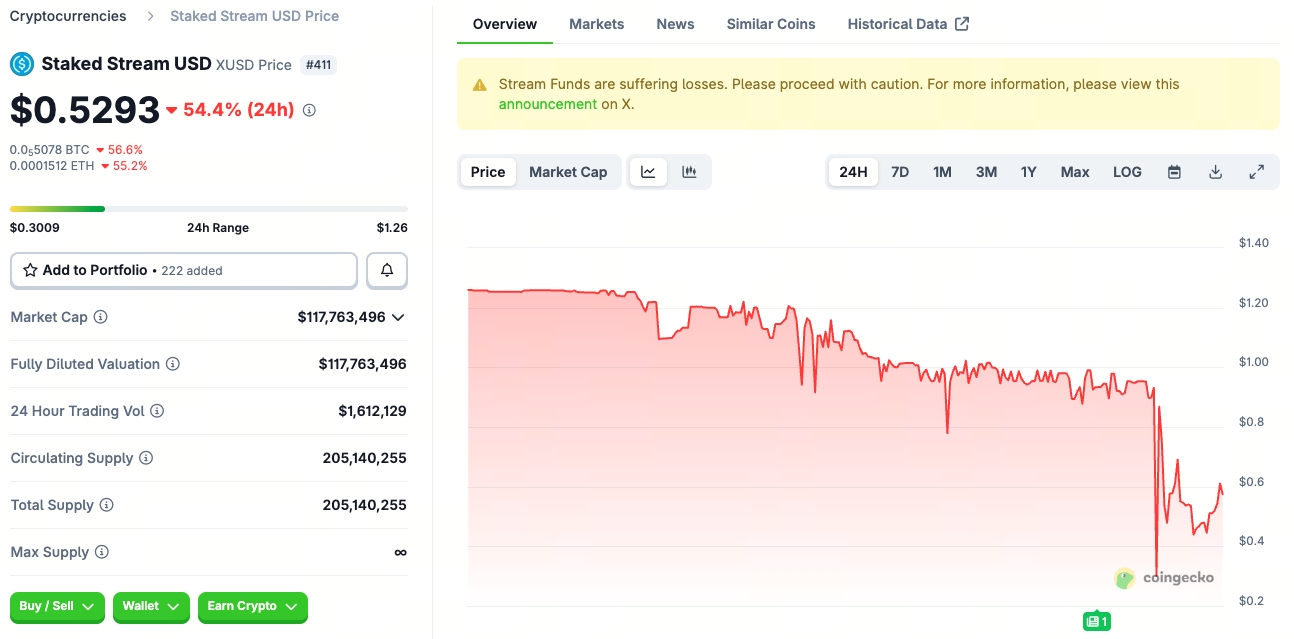Expand the Market Cap row chevron
This screenshot has height=639, width=1294.
point(400,317)
